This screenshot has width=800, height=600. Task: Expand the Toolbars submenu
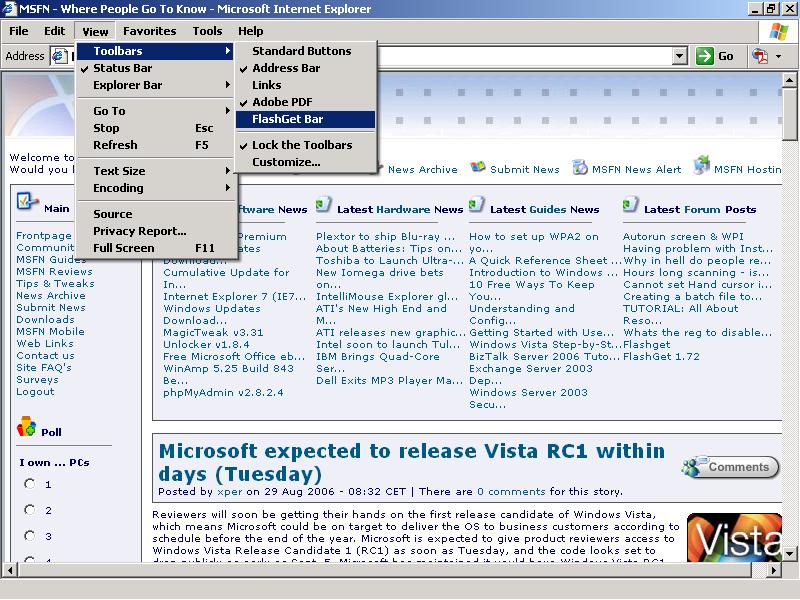155,51
